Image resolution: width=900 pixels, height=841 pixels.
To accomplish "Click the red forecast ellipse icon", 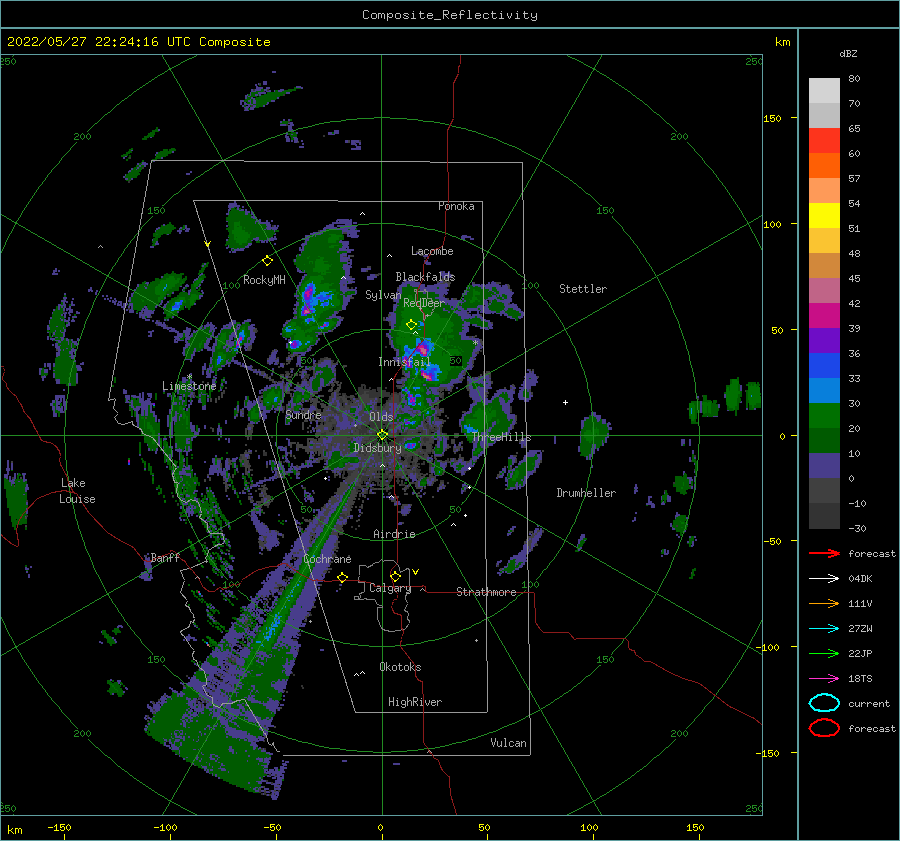I will [824, 728].
